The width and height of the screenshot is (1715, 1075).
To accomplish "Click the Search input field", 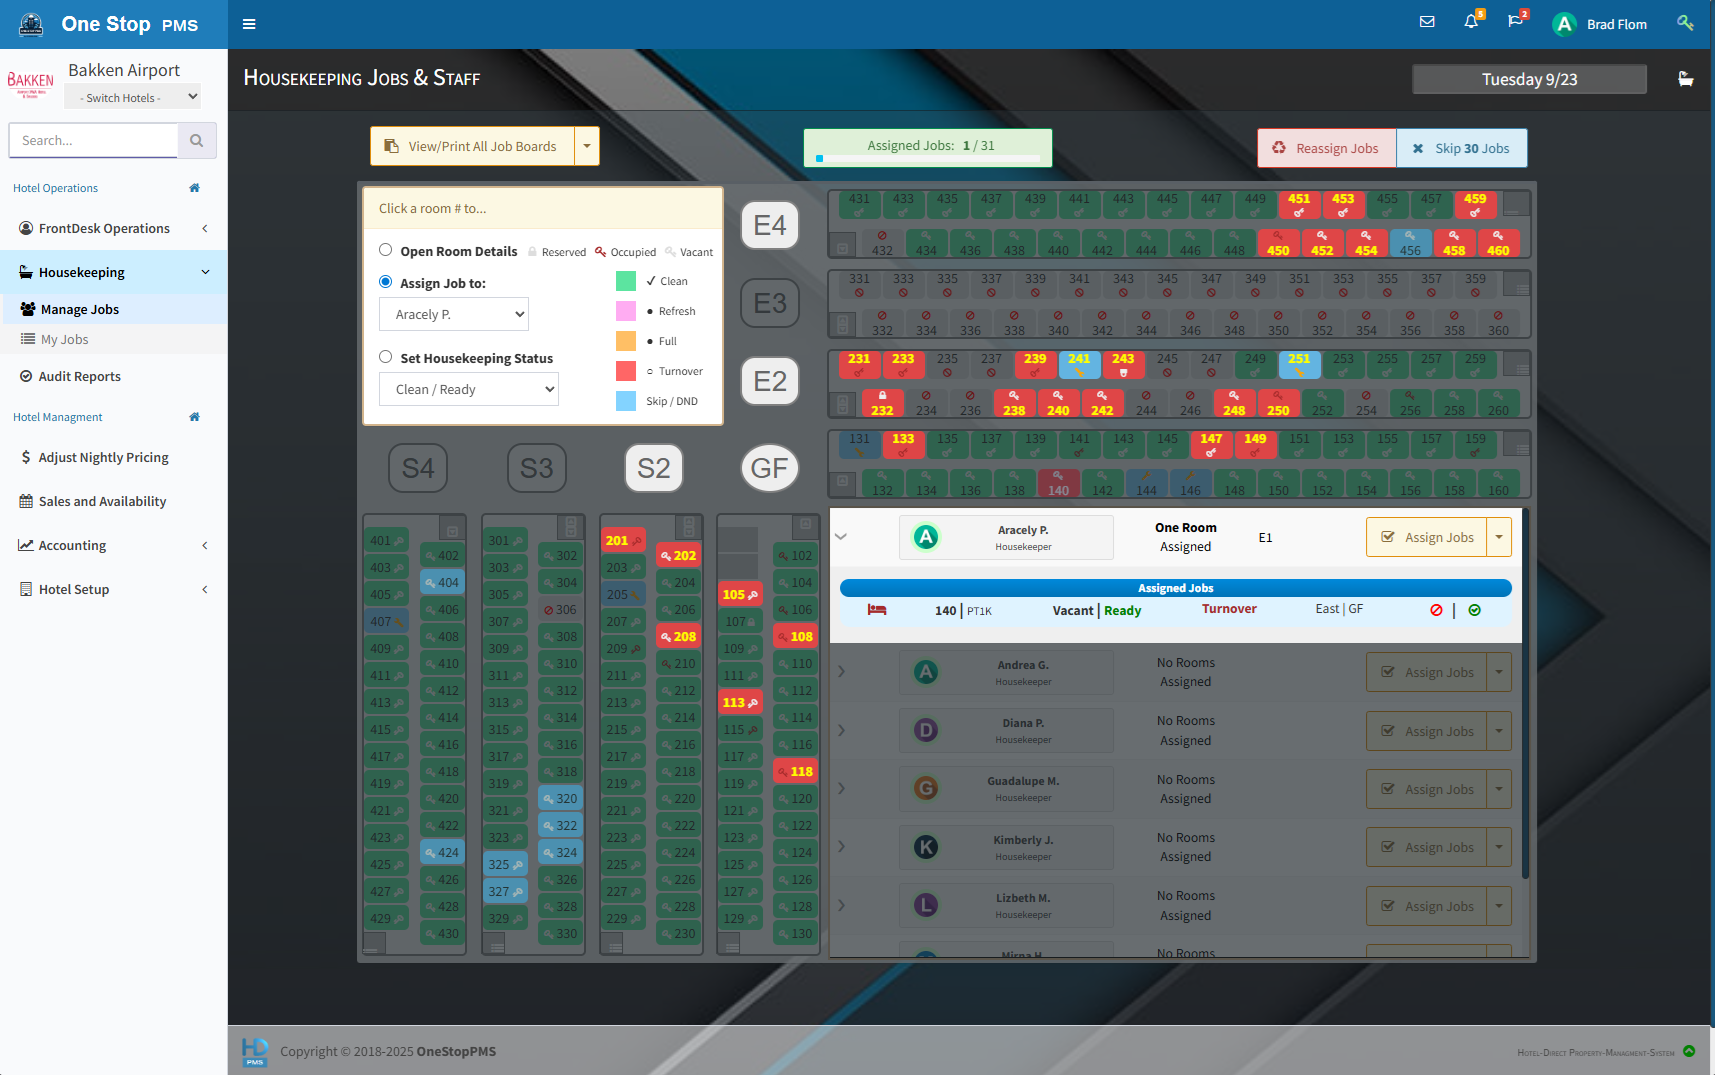I will [93, 141].
